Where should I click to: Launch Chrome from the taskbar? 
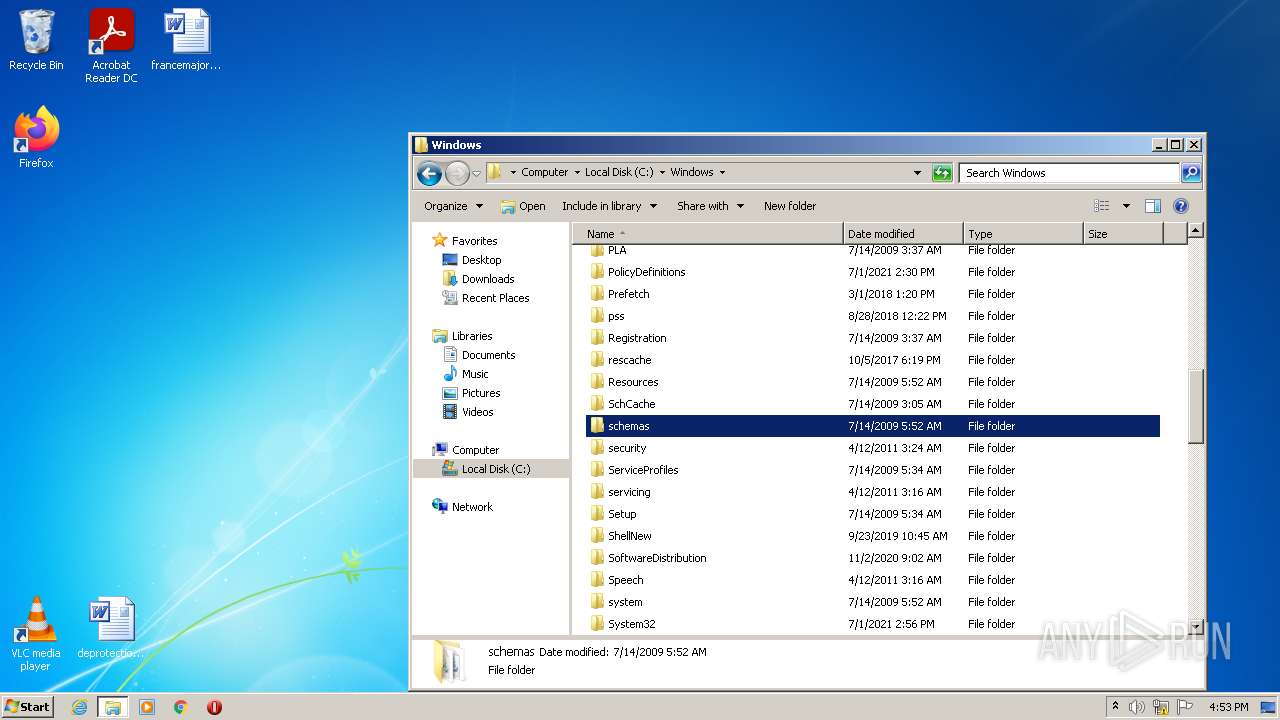(x=181, y=707)
